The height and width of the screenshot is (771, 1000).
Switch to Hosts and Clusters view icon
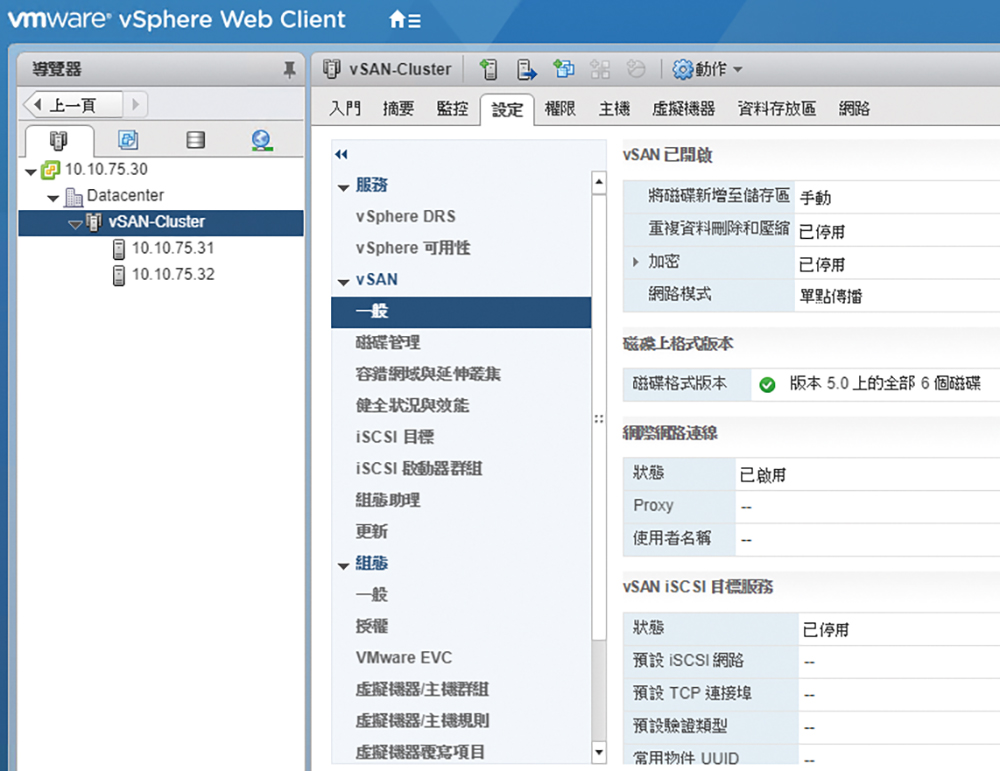click(59, 140)
